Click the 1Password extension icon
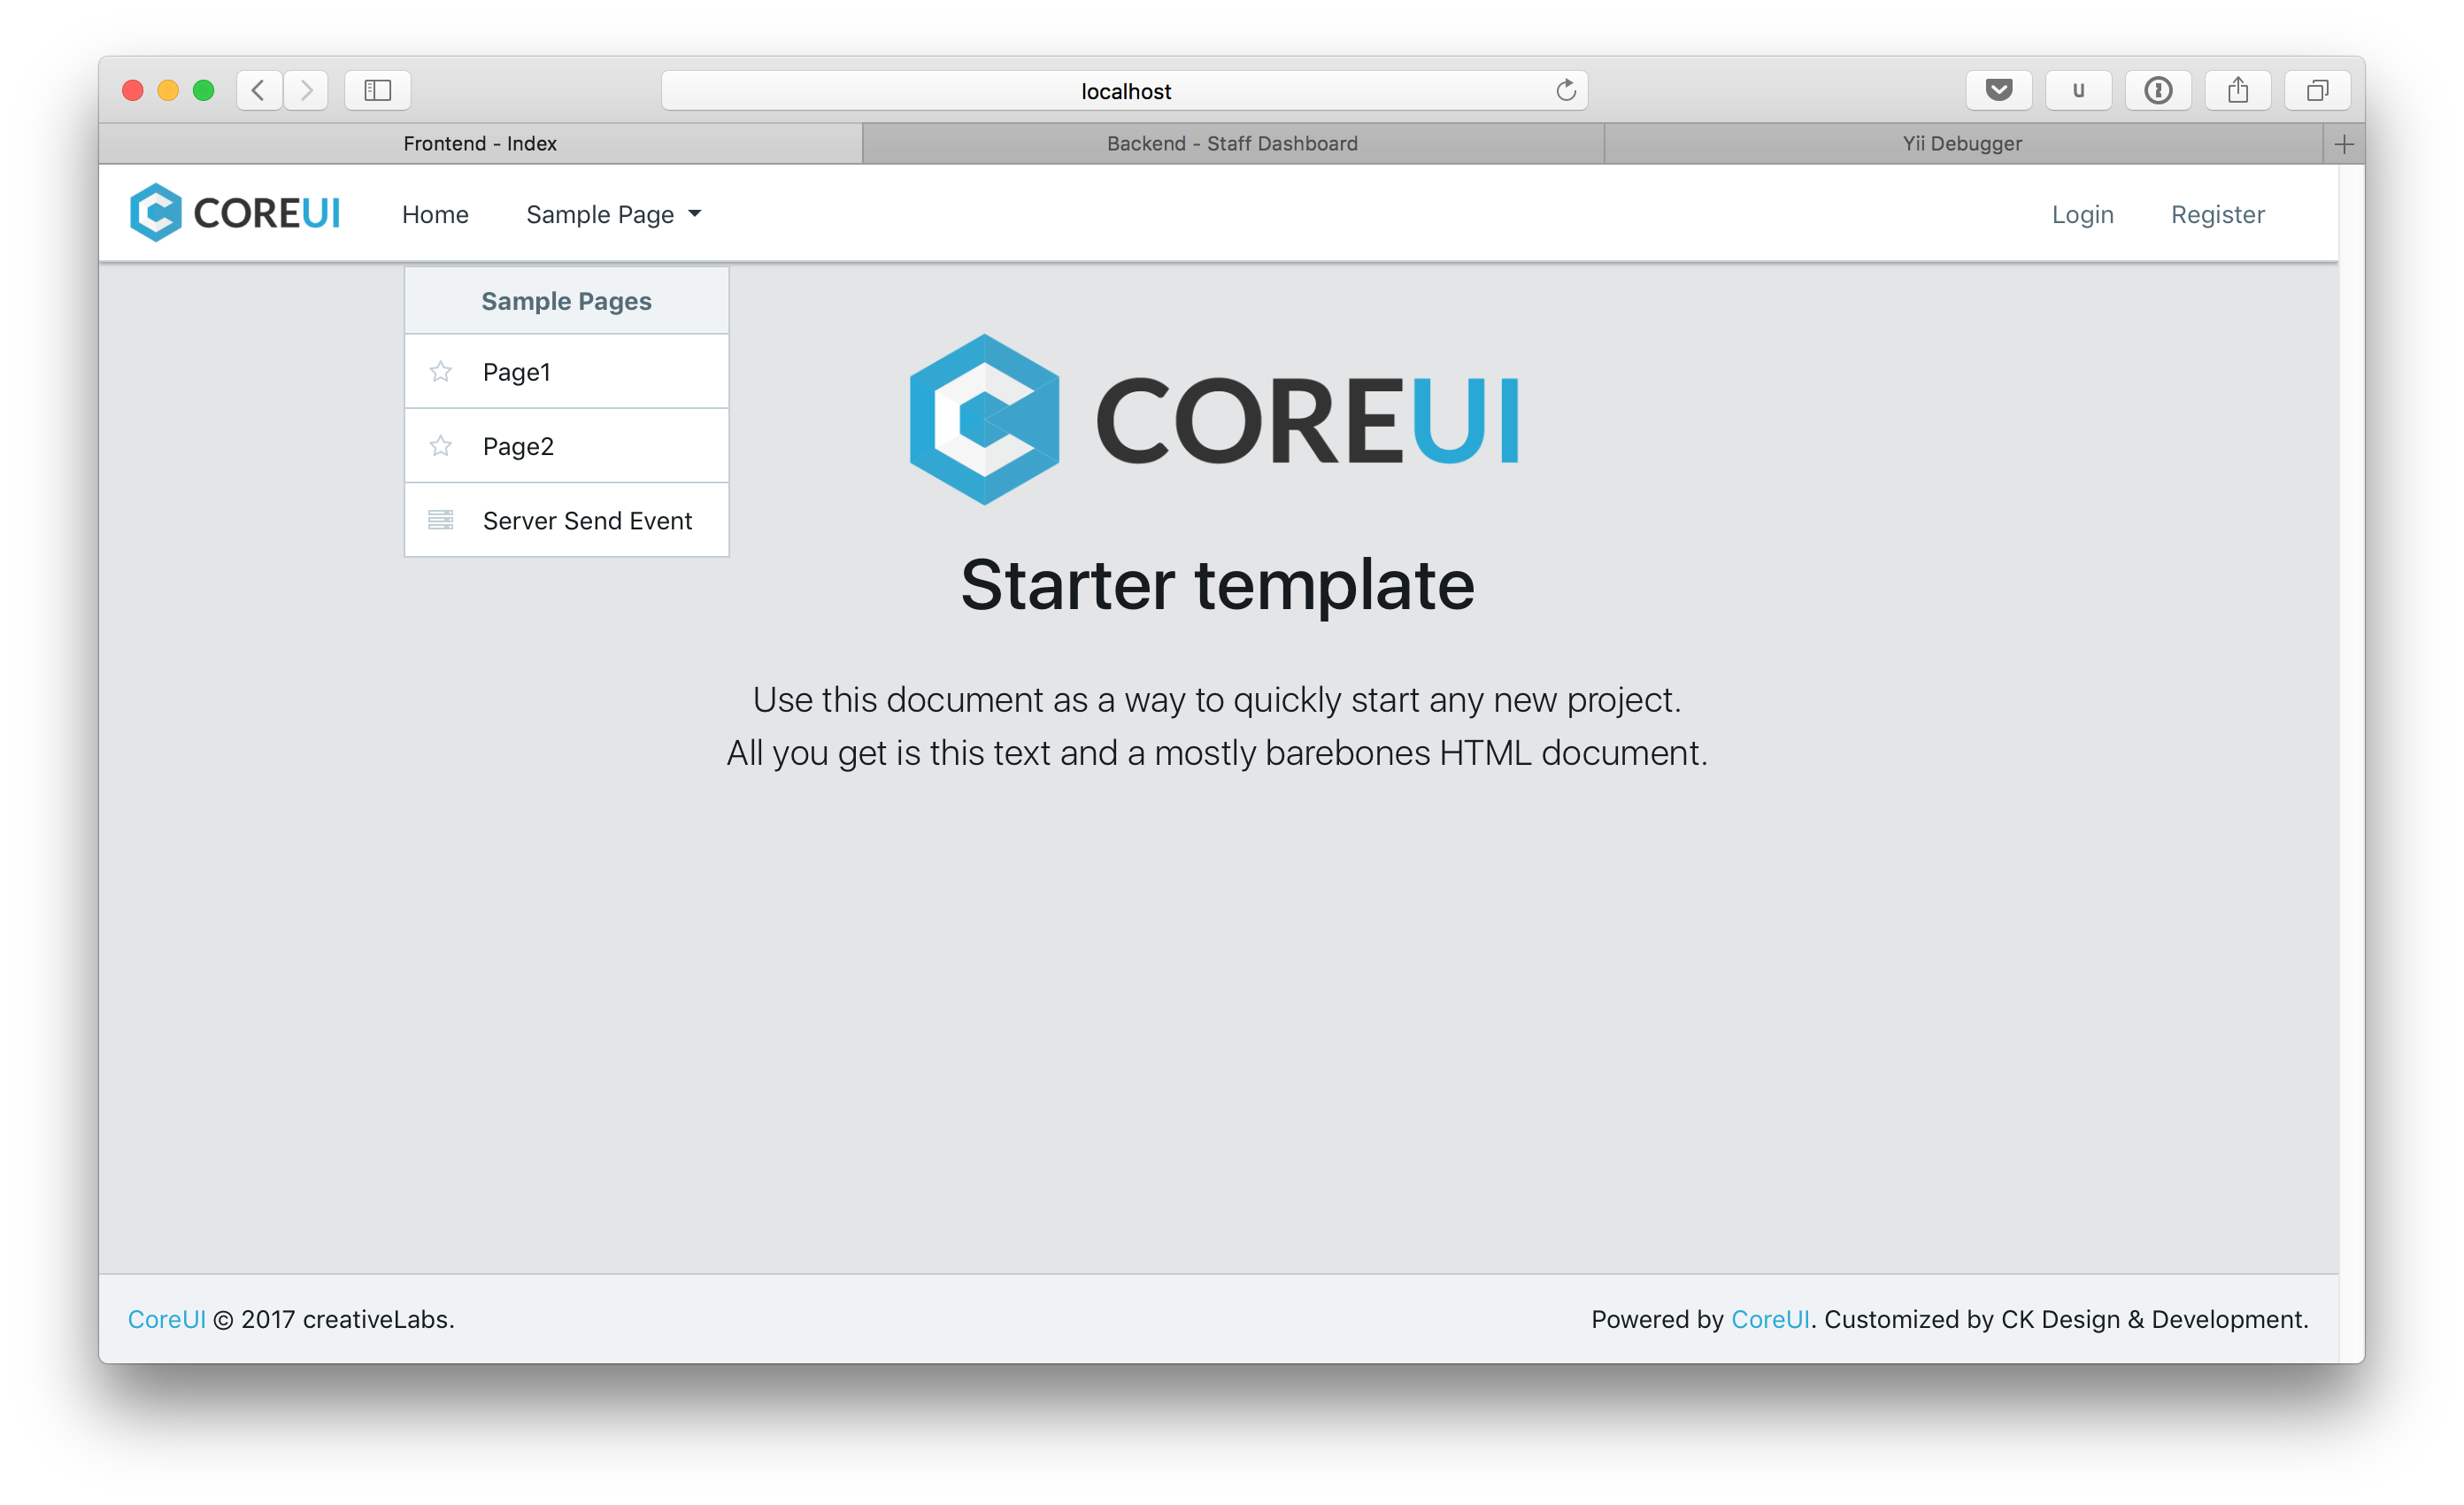Viewport: 2464px width, 1505px height. 2158,91
